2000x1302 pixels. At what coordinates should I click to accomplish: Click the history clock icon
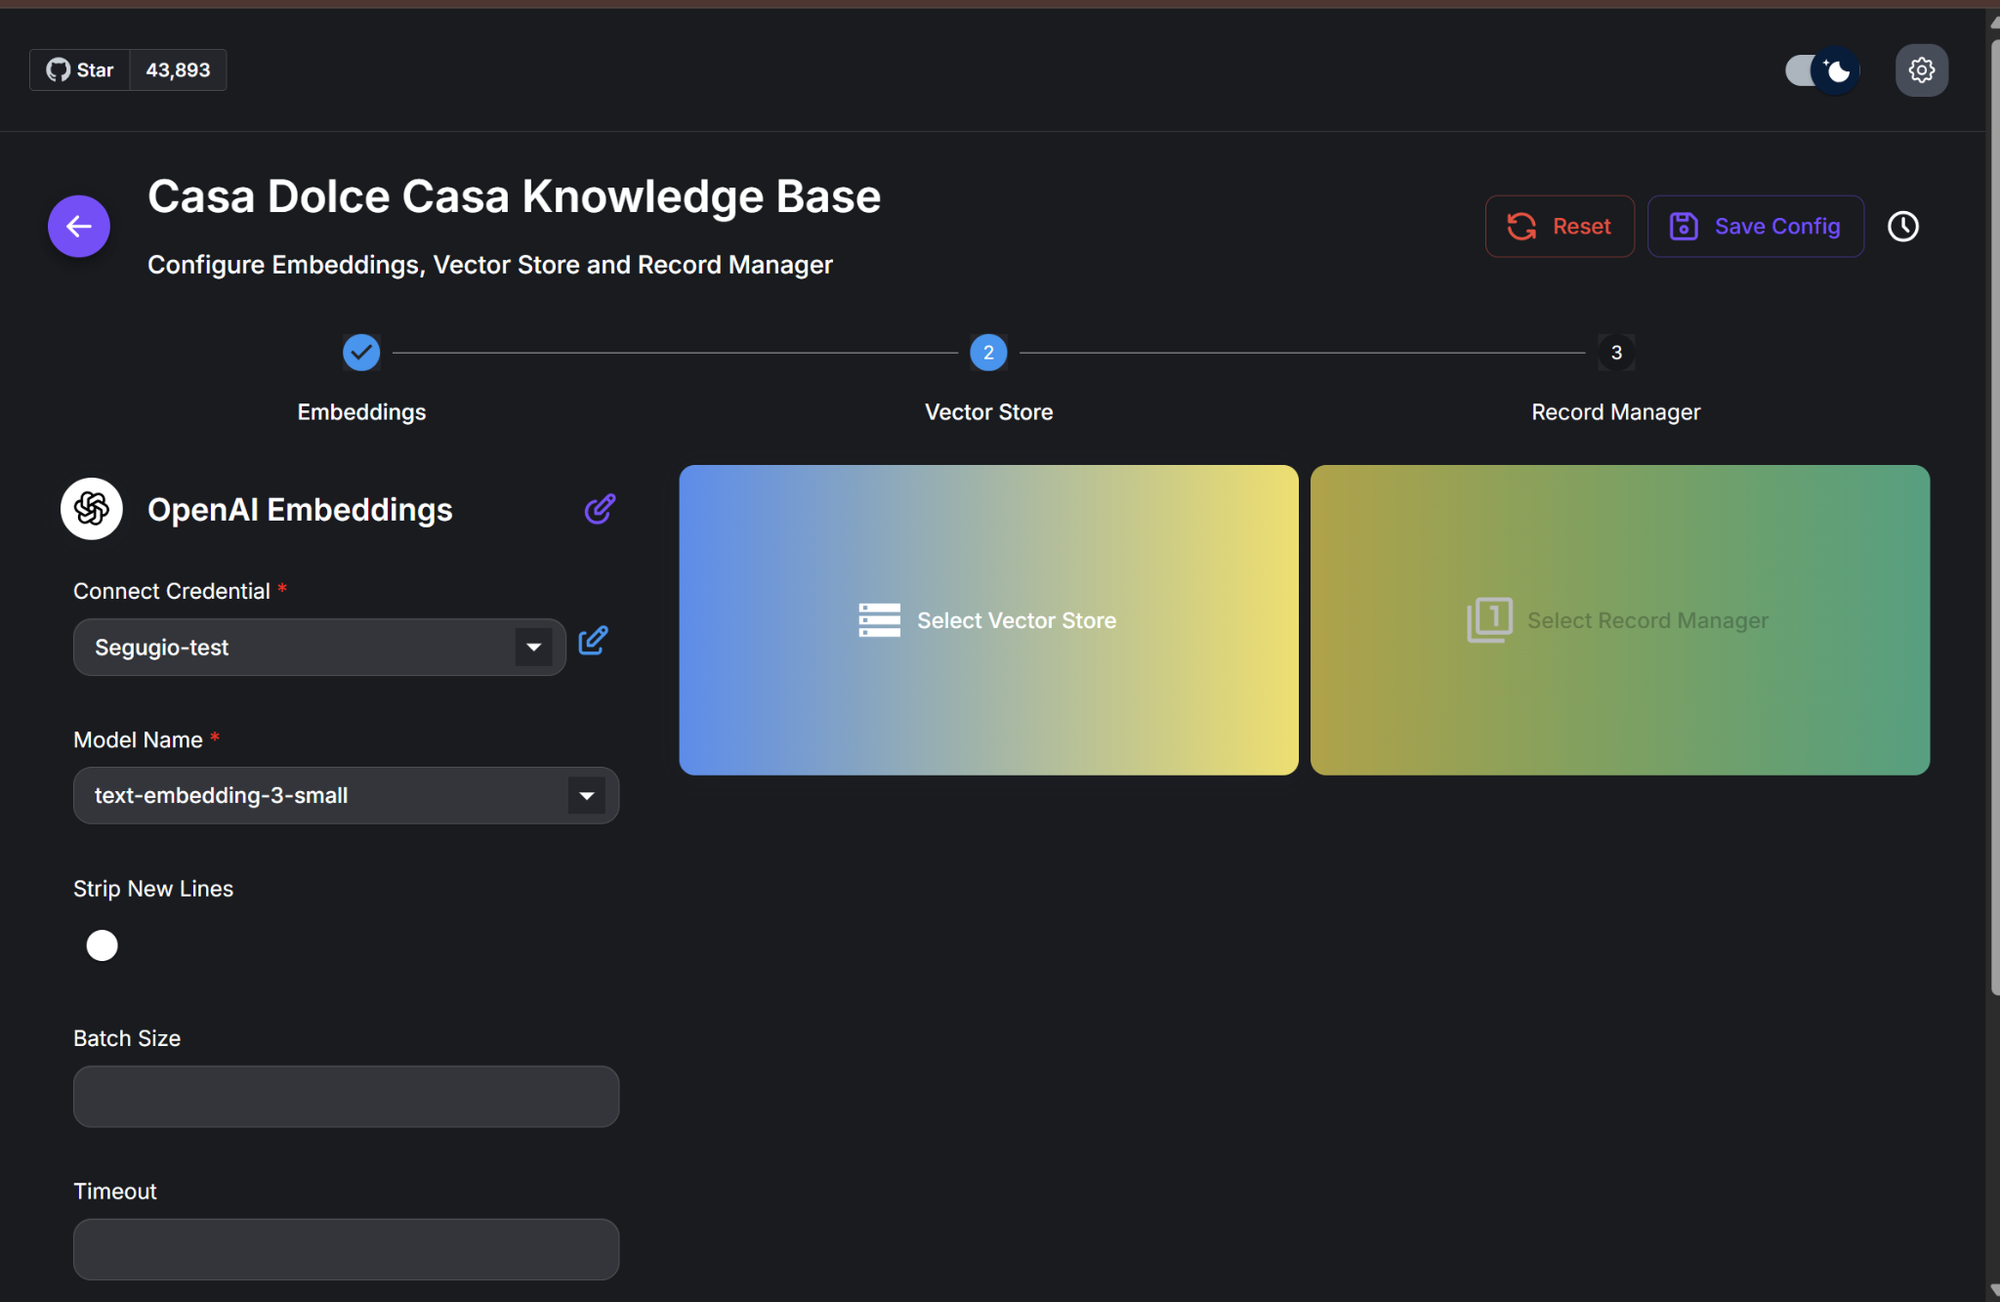[1903, 226]
